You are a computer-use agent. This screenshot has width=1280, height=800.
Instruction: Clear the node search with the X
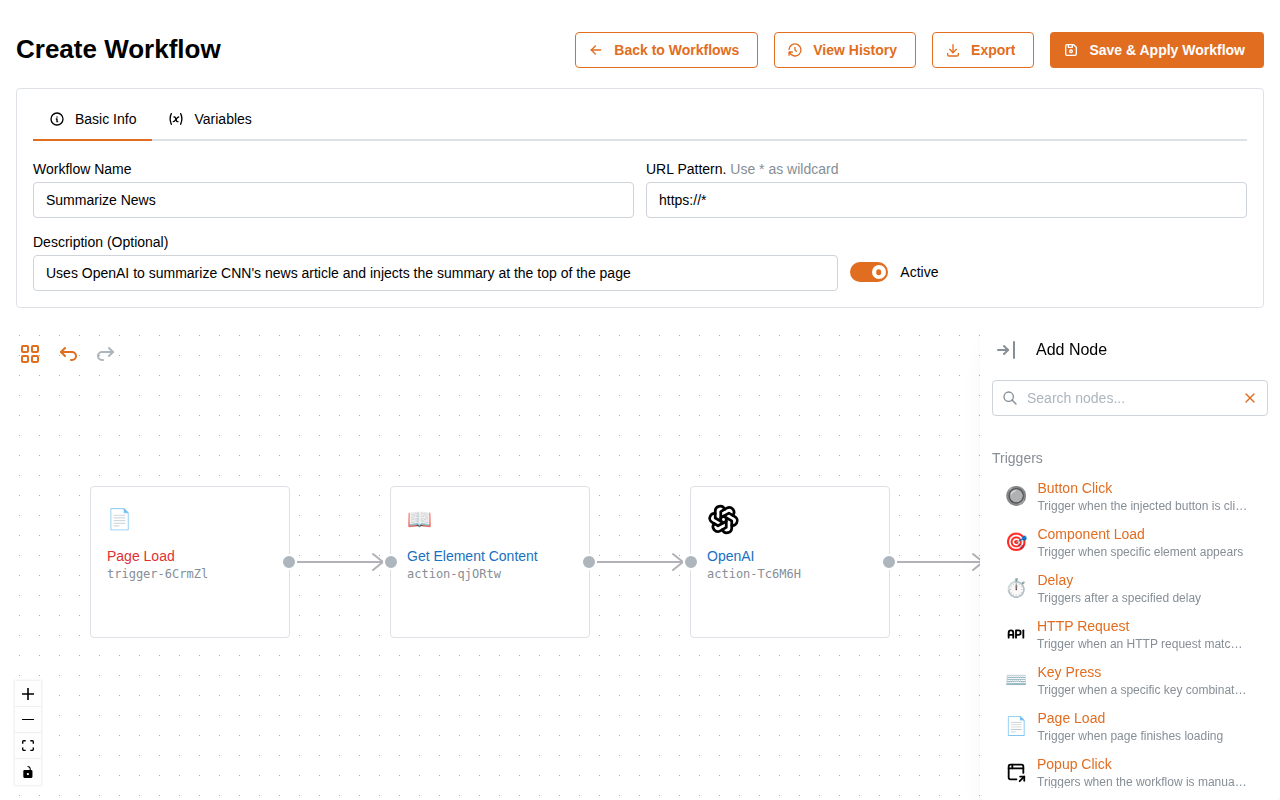pyautogui.click(x=1249, y=398)
